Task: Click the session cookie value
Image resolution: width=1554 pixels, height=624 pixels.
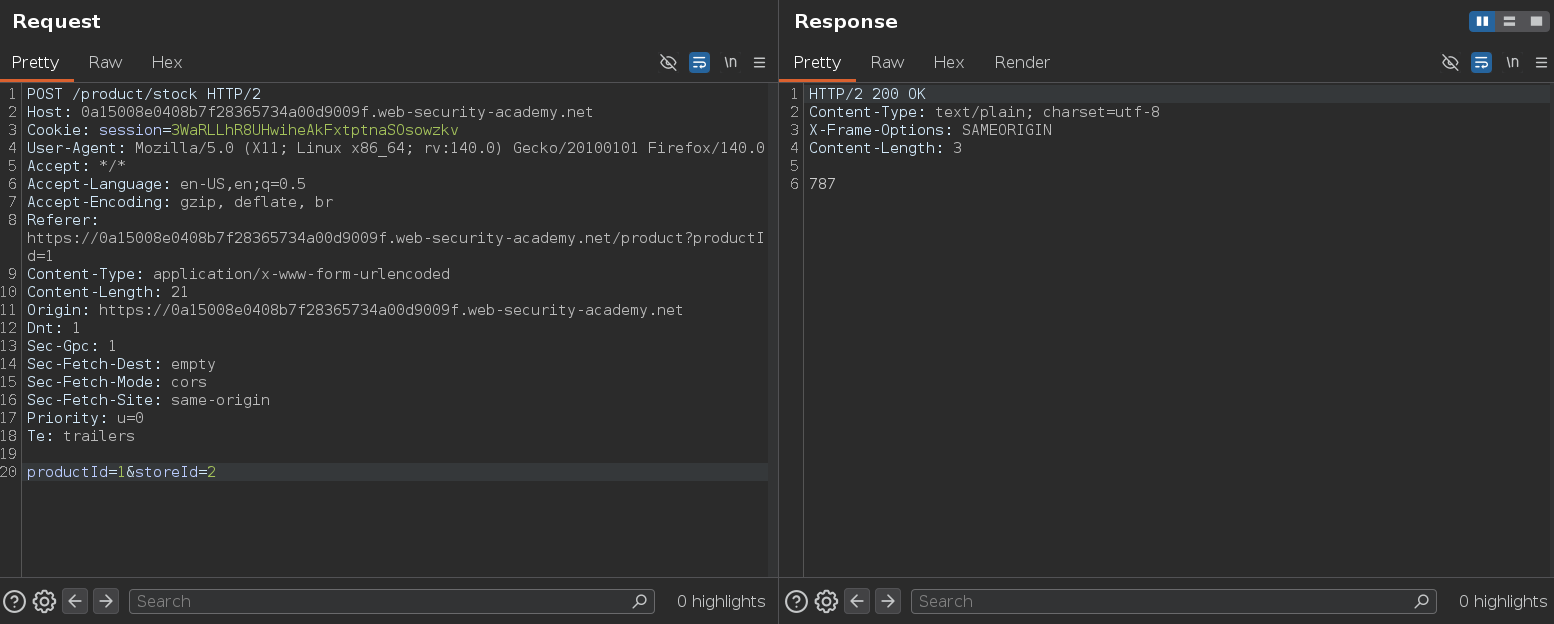Action: 315,130
